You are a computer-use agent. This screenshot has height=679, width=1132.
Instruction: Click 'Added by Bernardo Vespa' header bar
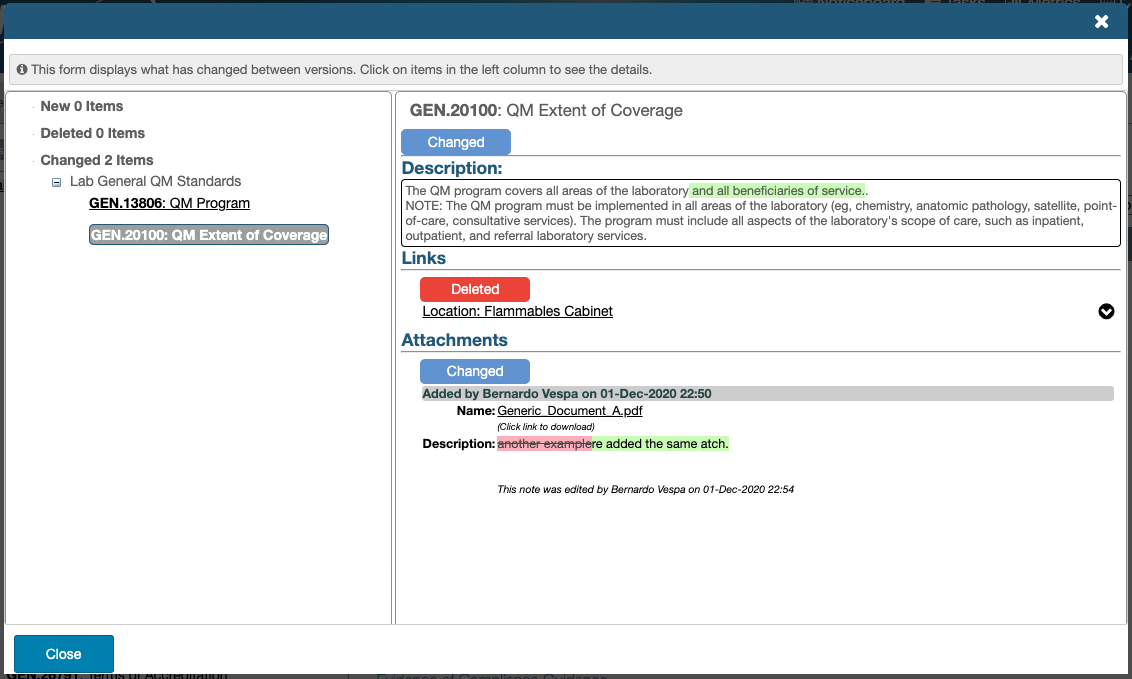[x=767, y=393]
